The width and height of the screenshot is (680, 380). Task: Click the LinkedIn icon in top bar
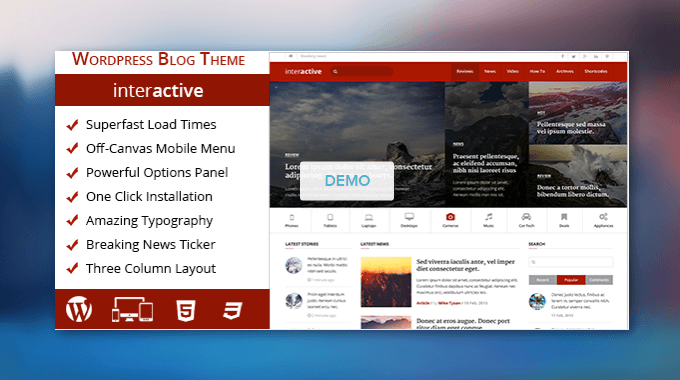point(596,56)
